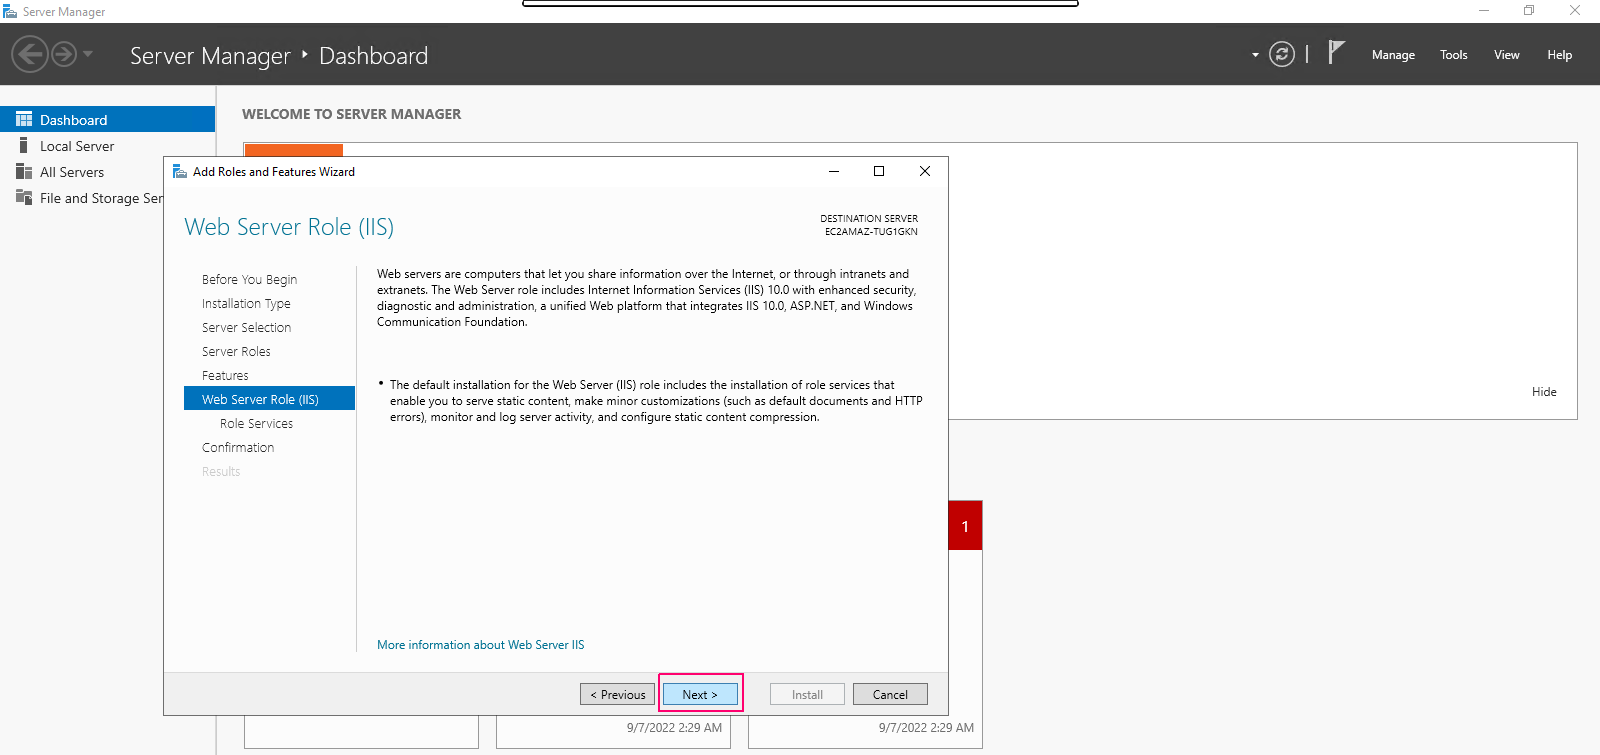Go to Server Selection wizard step
The image size is (1600, 755).
coord(246,327)
